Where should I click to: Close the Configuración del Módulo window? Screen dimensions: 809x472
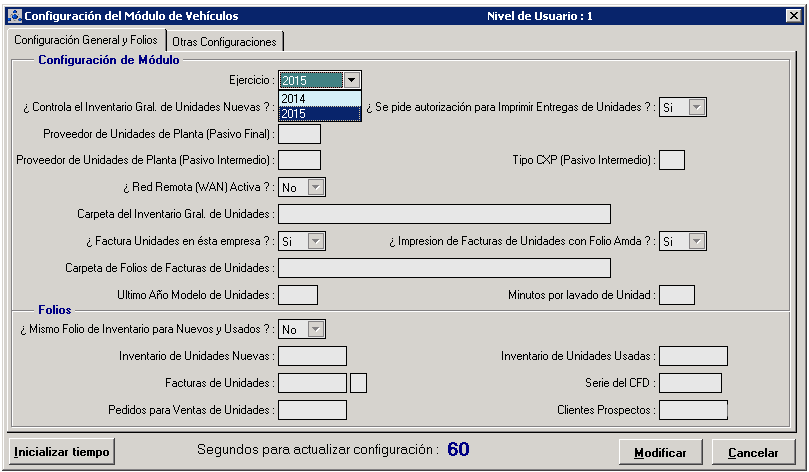pyautogui.click(x=792, y=16)
